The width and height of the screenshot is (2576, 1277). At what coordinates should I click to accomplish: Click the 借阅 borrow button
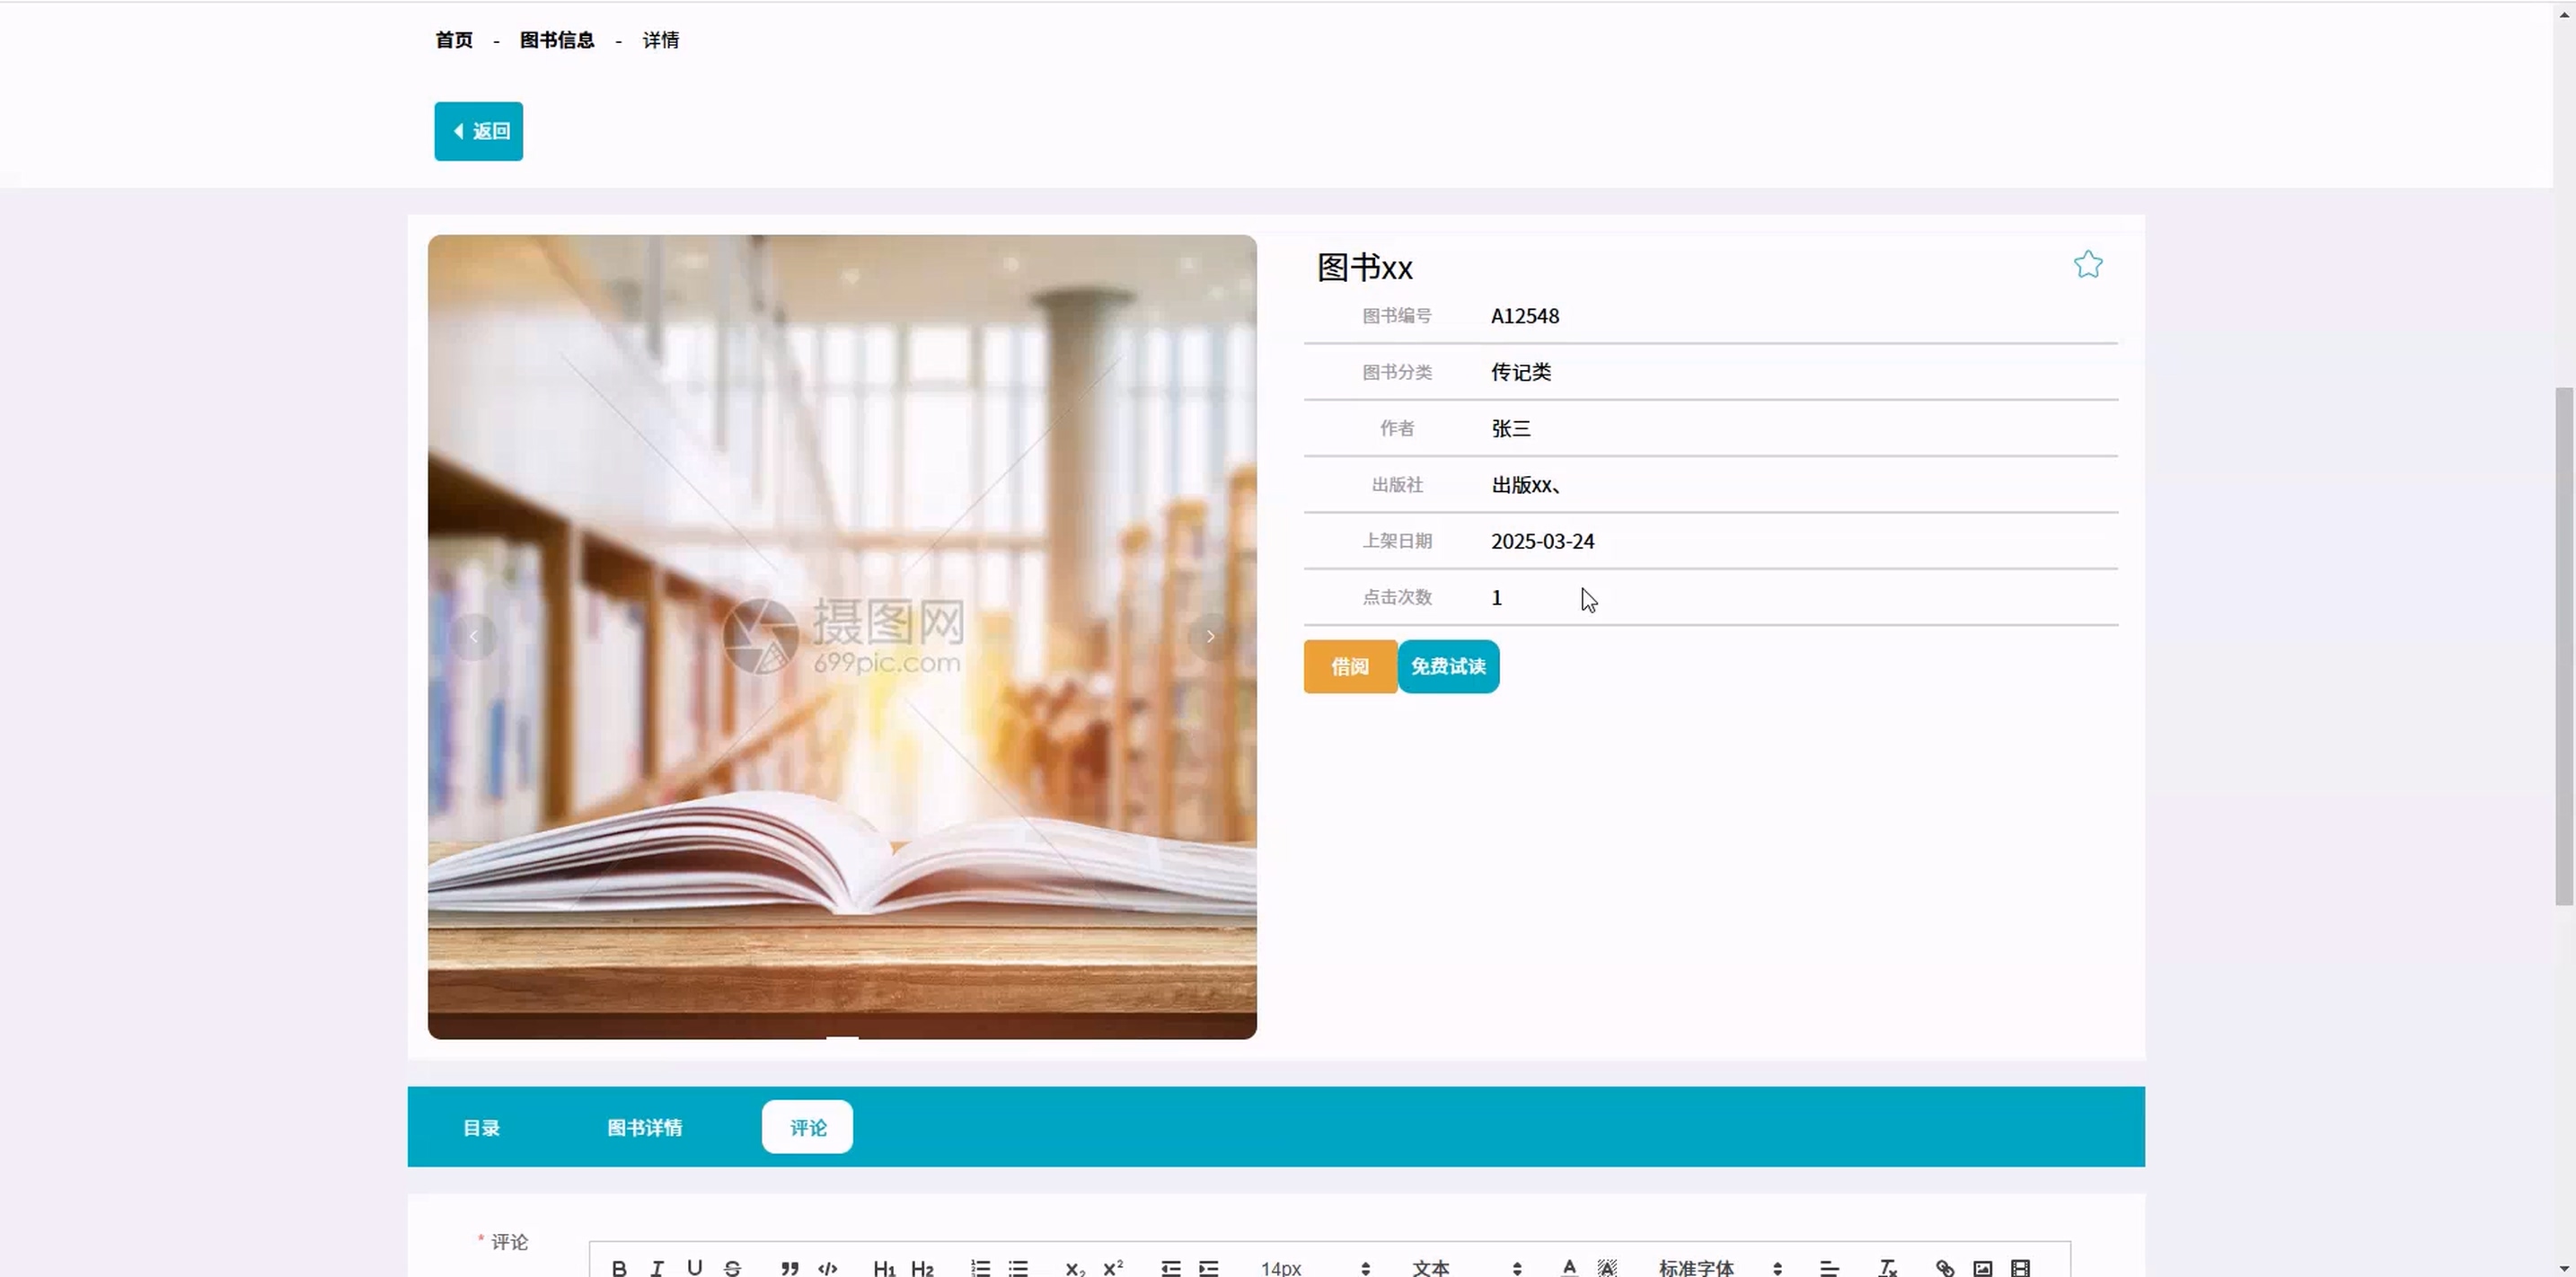point(1349,667)
